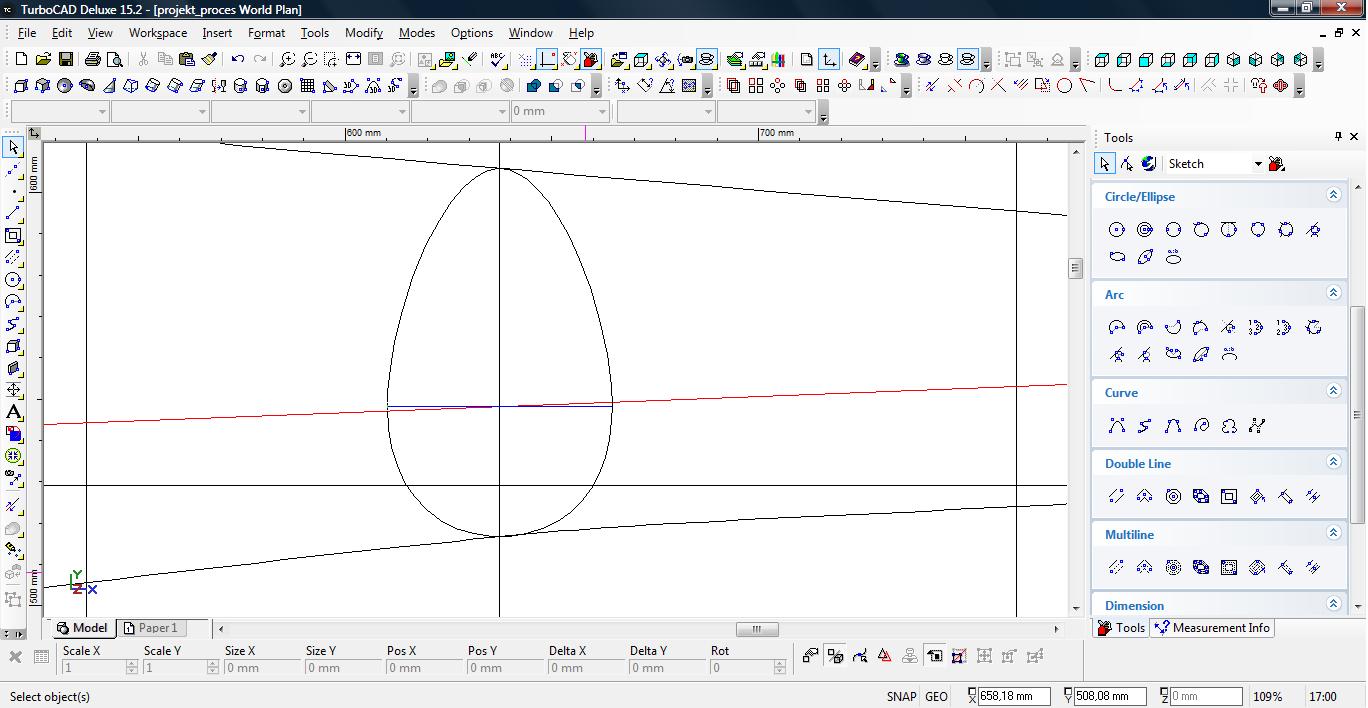1368x708 pixels.
Task: Open the Sketch dropdown in Tools panel
Action: coord(1257,164)
